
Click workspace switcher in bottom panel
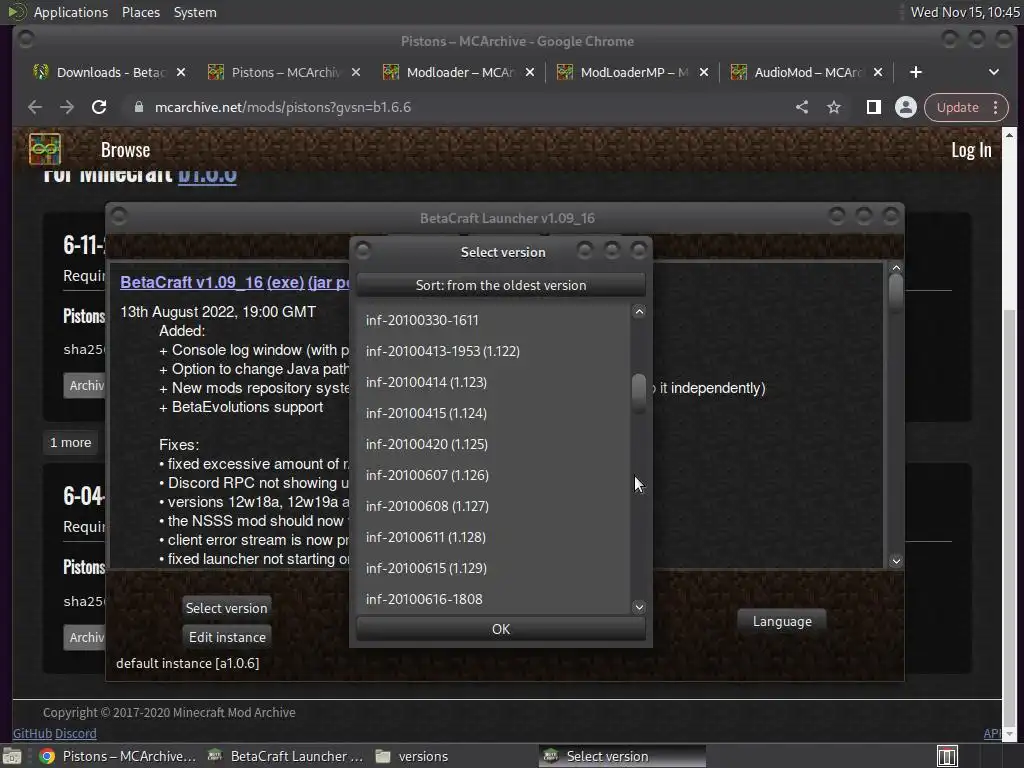[947, 756]
